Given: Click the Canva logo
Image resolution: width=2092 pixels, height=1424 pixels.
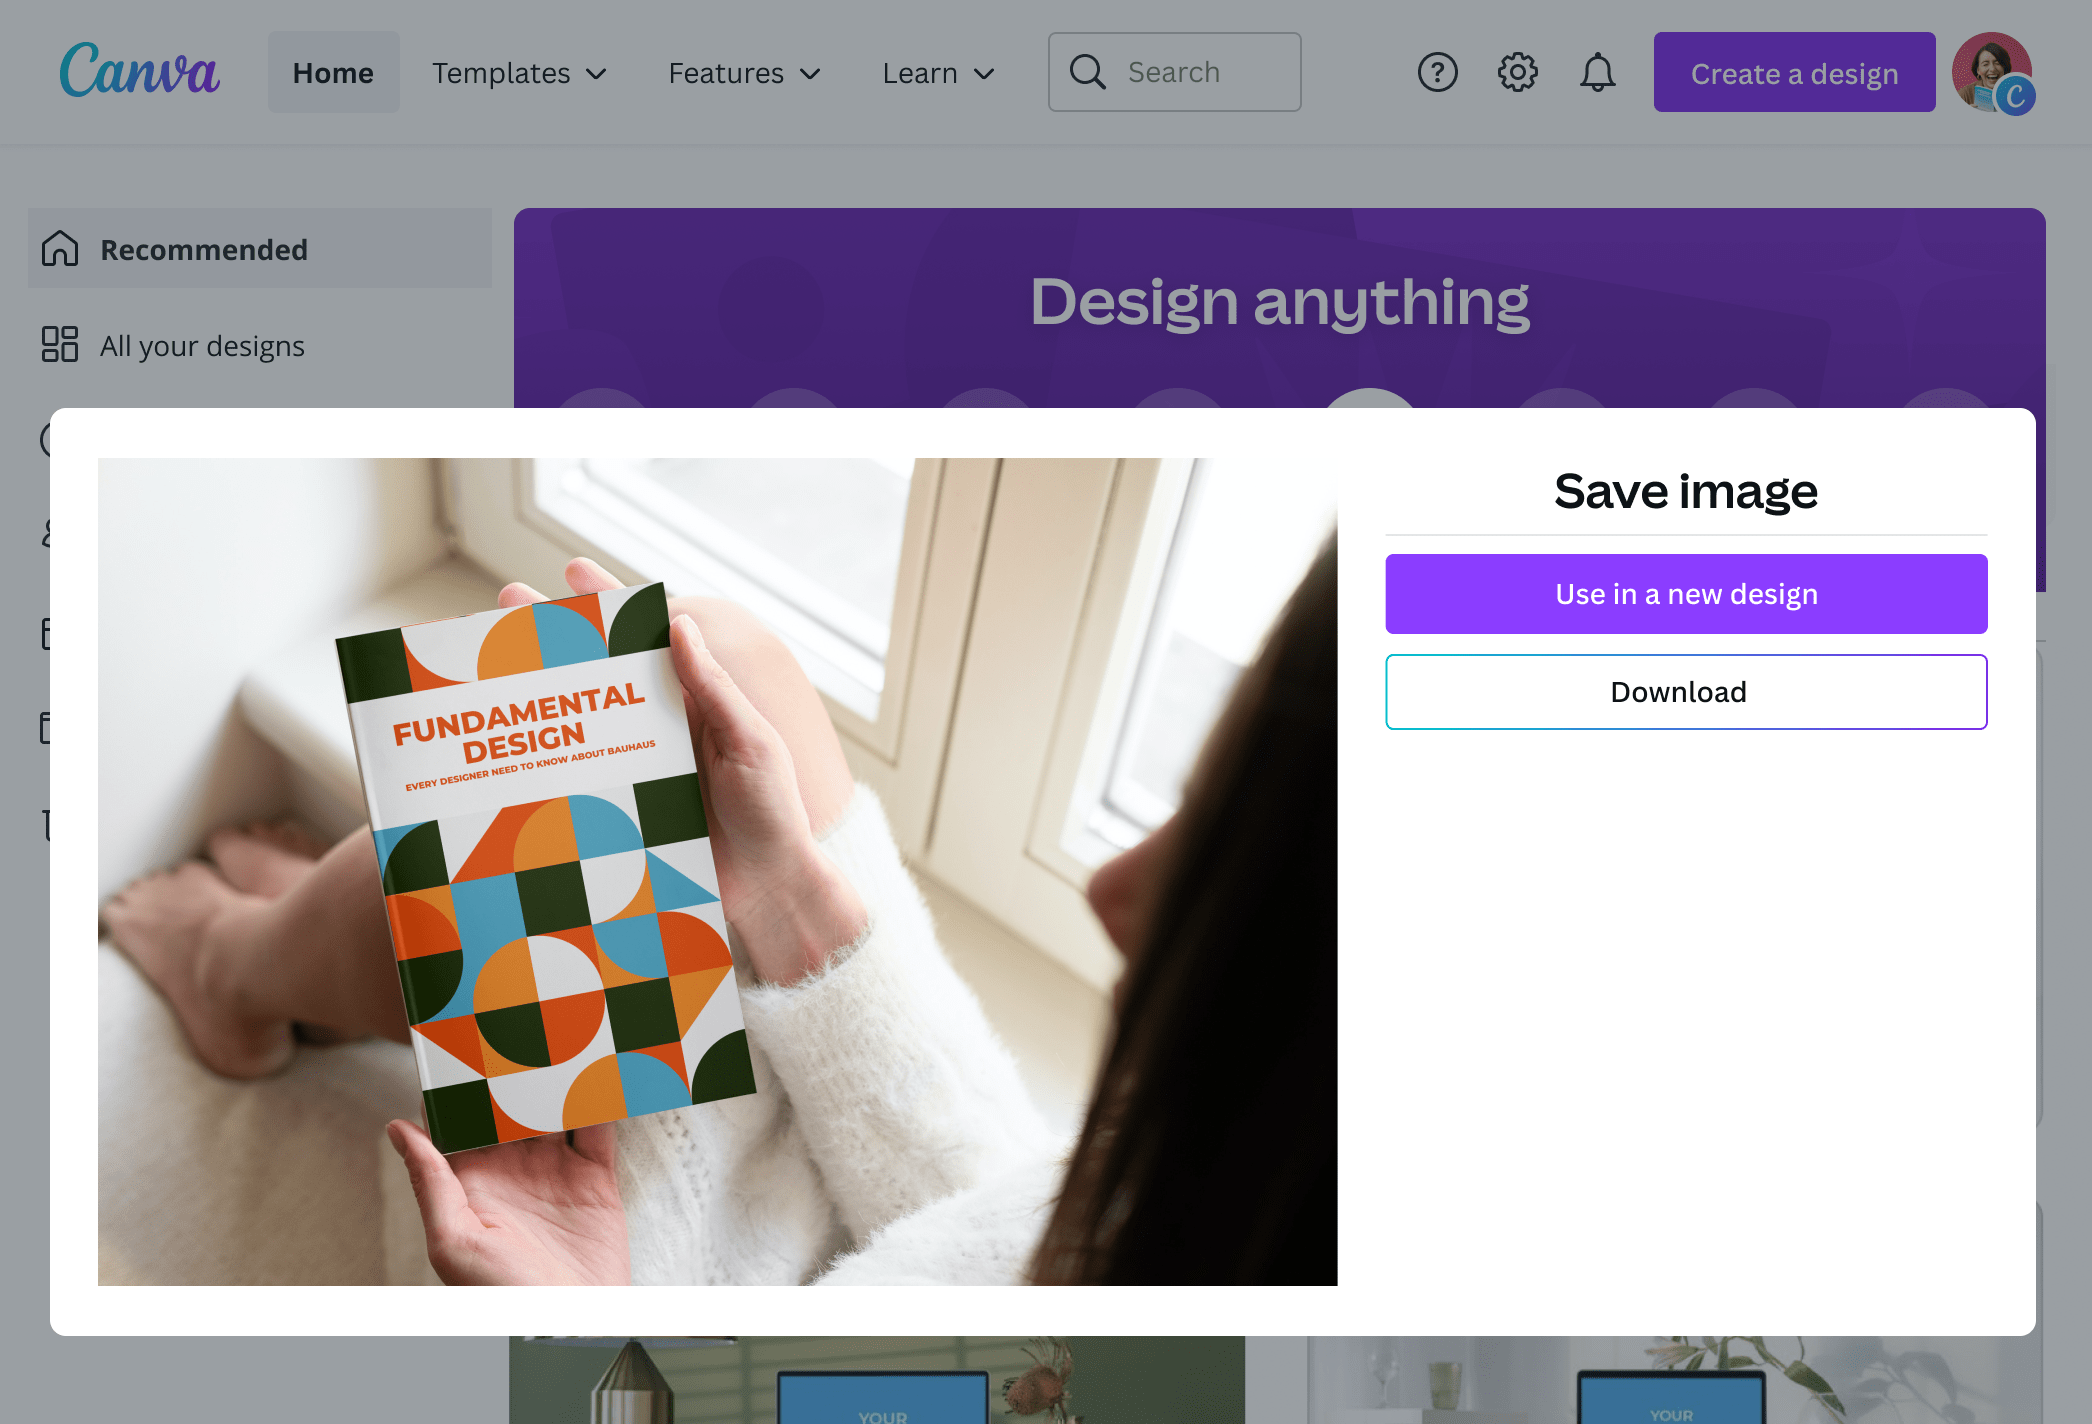Looking at the screenshot, I should (139, 71).
